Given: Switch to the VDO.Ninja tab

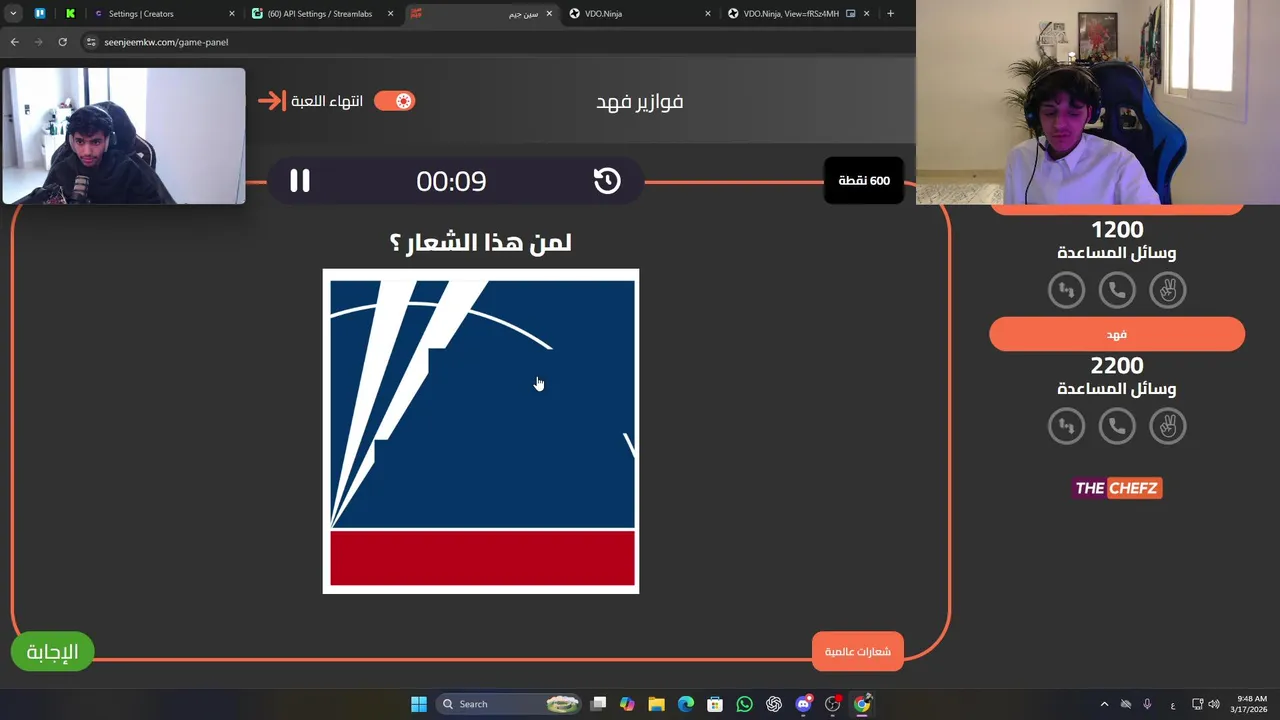Looking at the screenshot, I should click(x=640, y=14).
